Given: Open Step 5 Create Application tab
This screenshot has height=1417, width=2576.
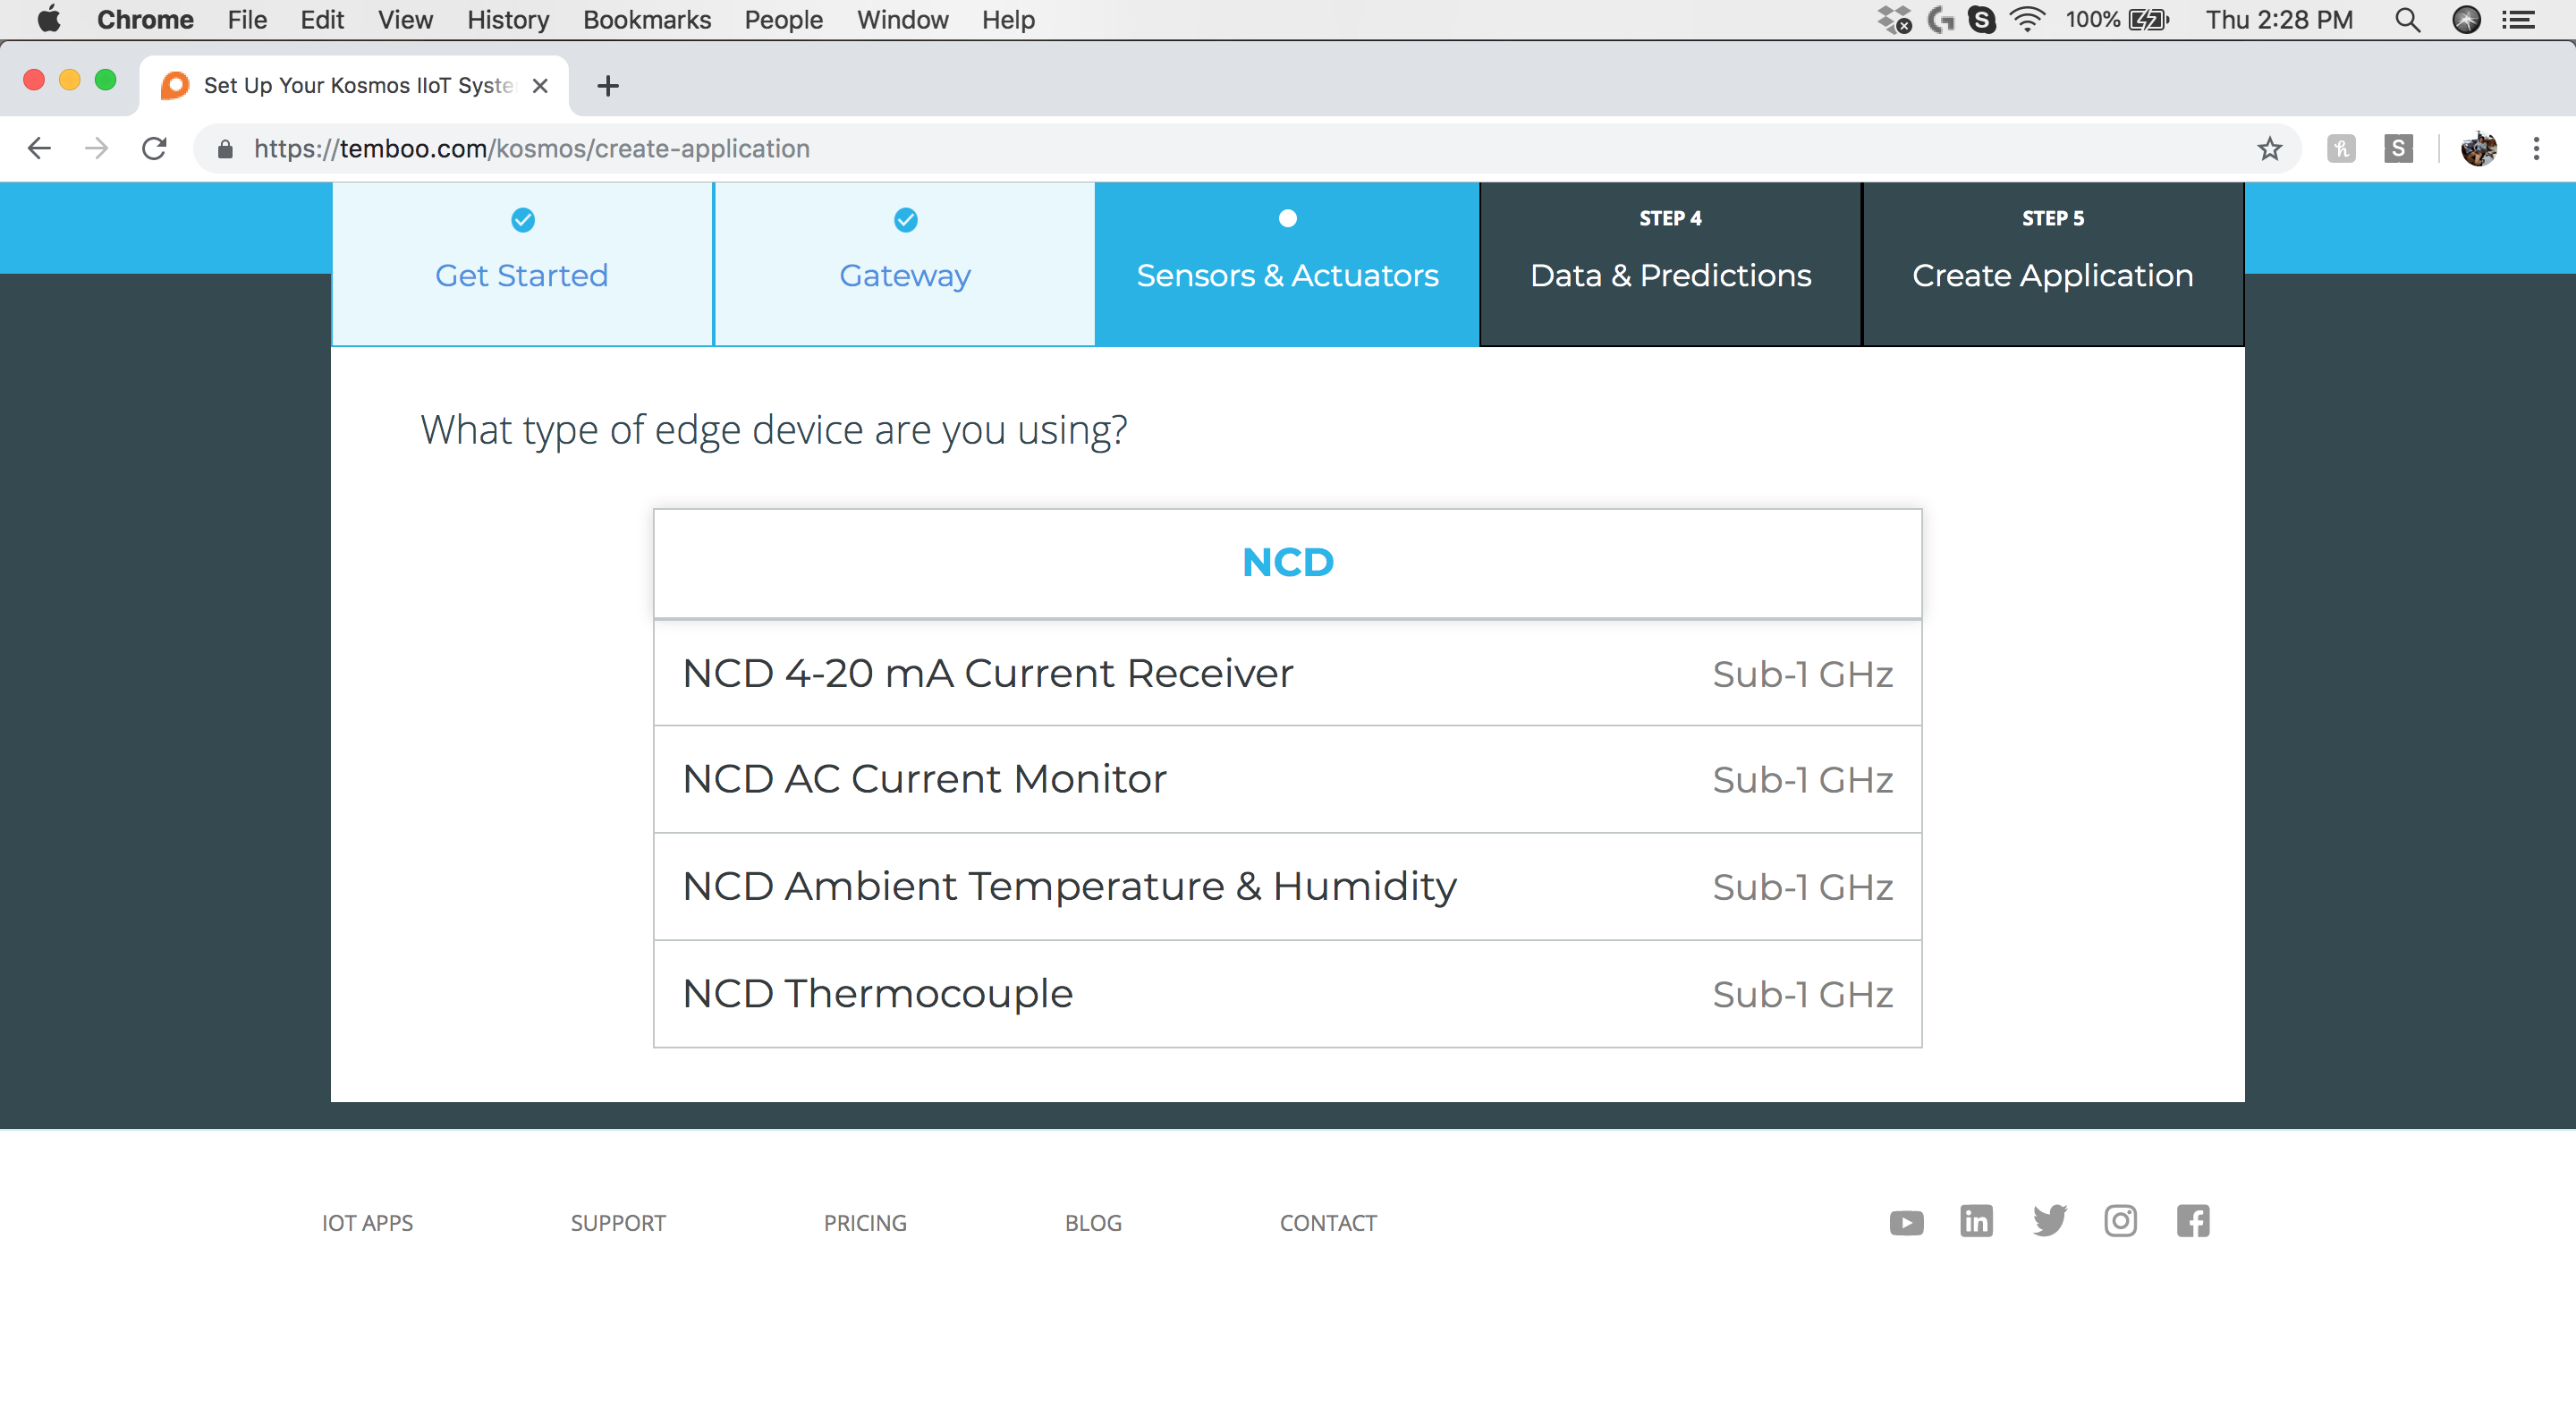Looking at the screenshot, I should click(2053, 264).
